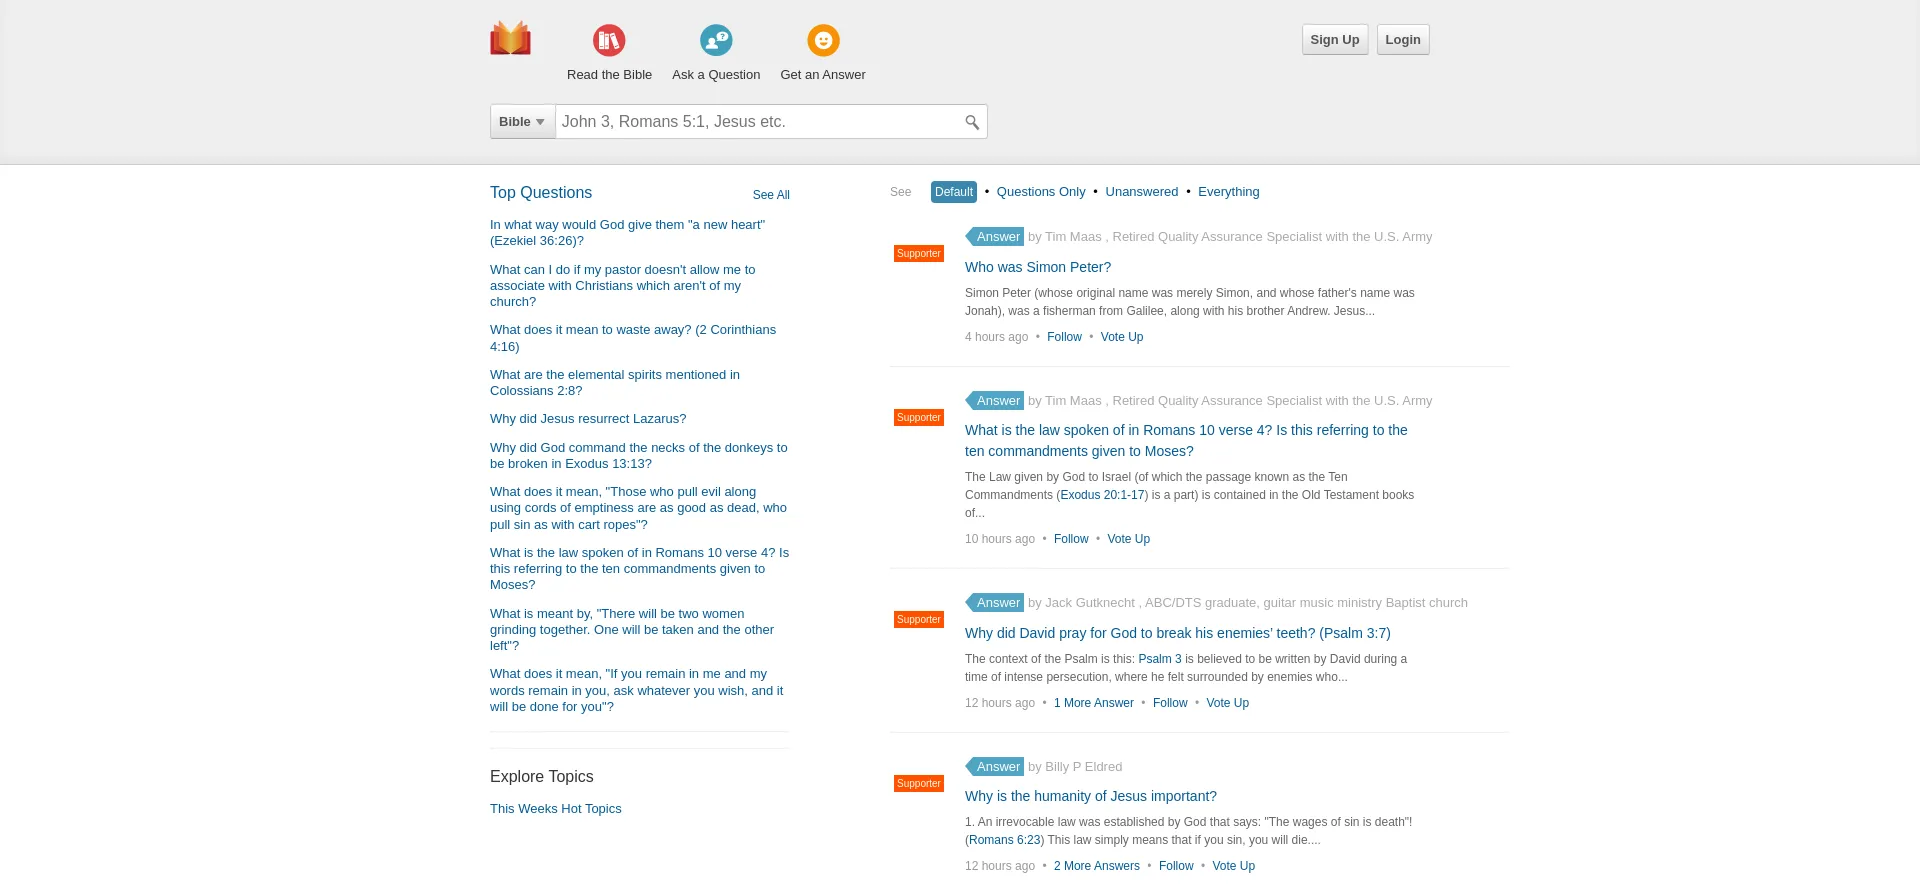Viewport: 1920px width, 888px height.
Task: Open the Top Questions heading link
Action: [x=541, y=193]
